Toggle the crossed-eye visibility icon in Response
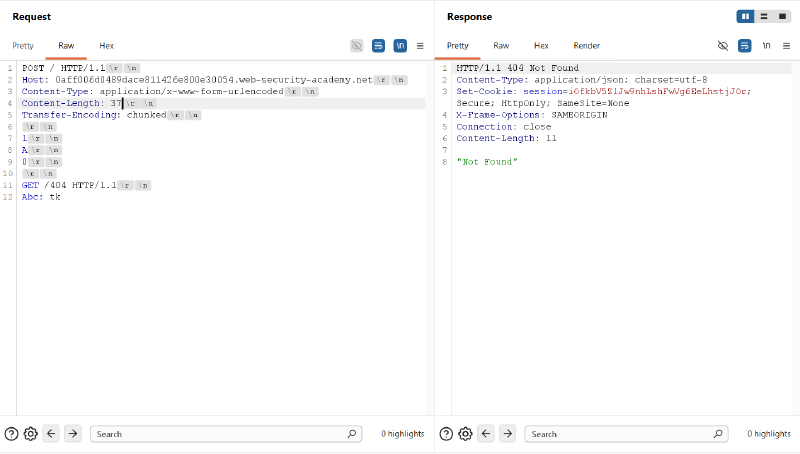The width and height of the screenshot is (800, 454). tap(723, 46)
